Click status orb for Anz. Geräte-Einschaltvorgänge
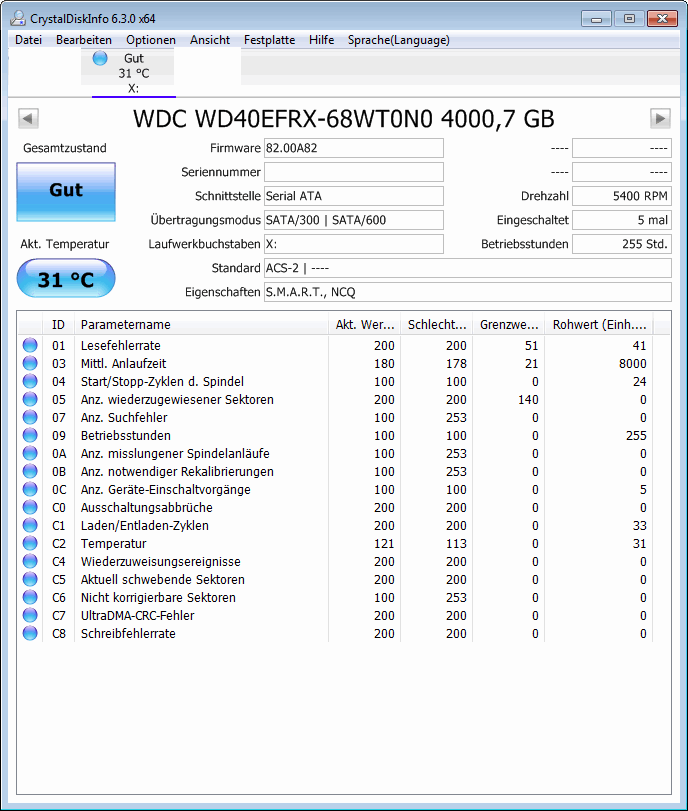Image resolution: width=688 pixels, height=811 pixels. pyautogui.click(x=30, y=489)
